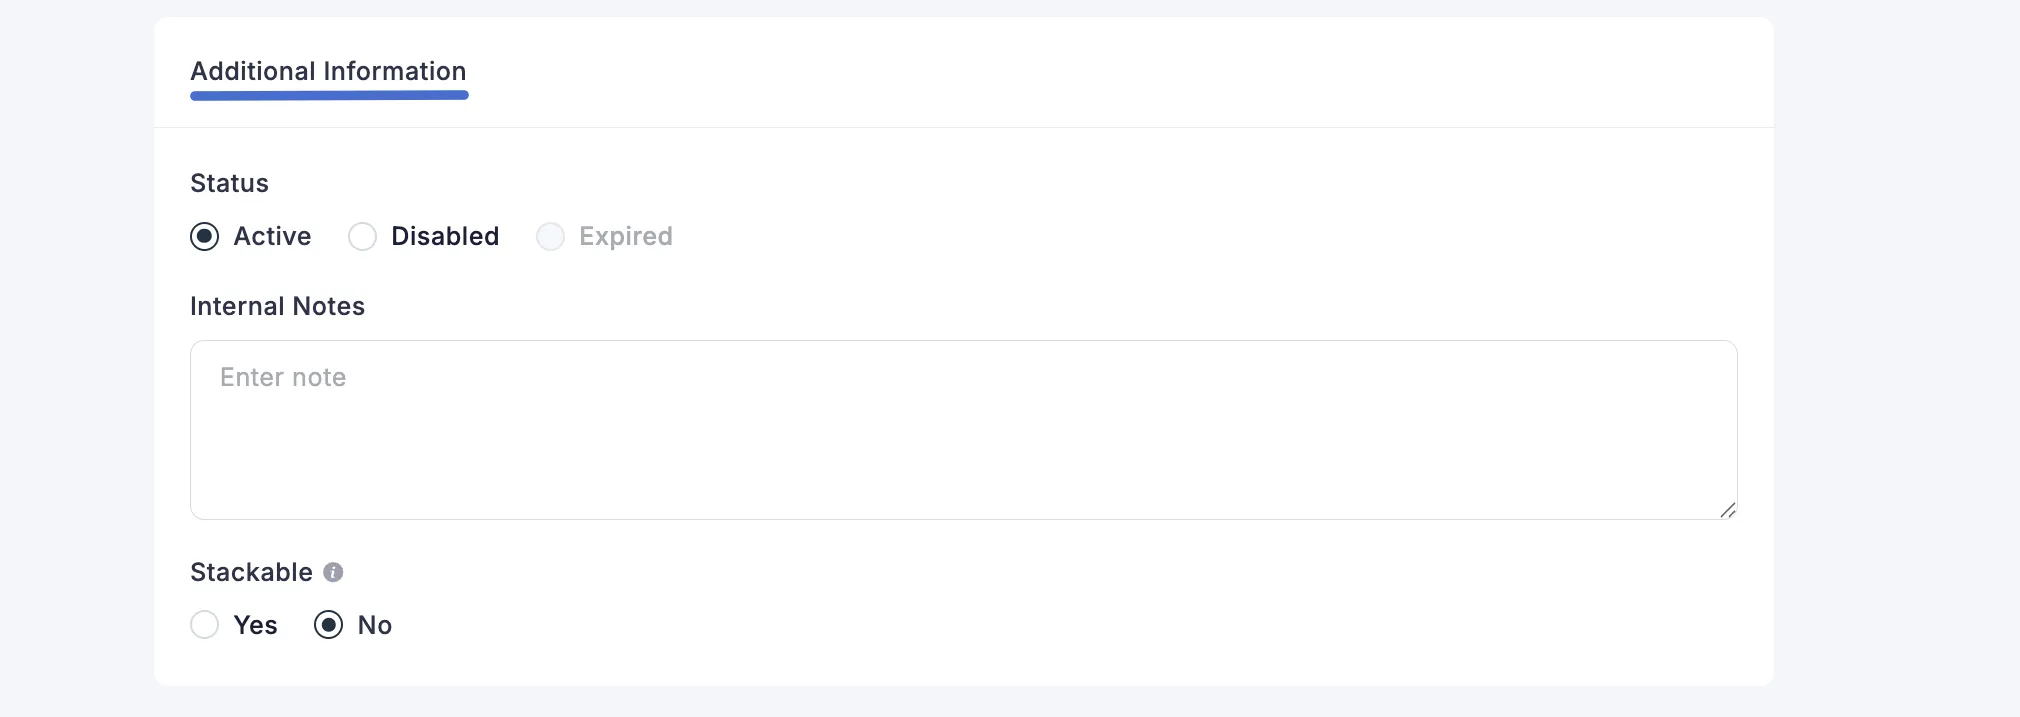This screenshot has width=2020, height=717.
Task: Set Stackable to Yes
Action: 205,624
